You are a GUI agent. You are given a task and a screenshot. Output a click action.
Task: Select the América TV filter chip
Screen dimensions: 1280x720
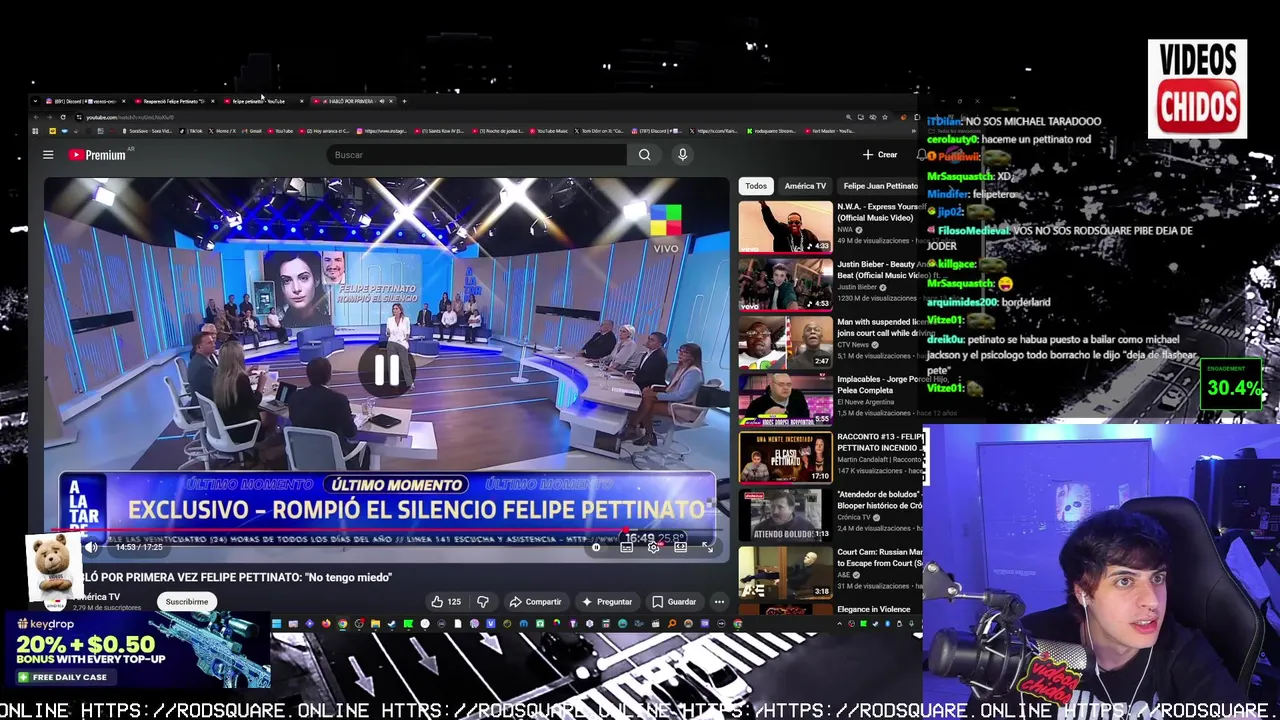click(x=805, y=186)
